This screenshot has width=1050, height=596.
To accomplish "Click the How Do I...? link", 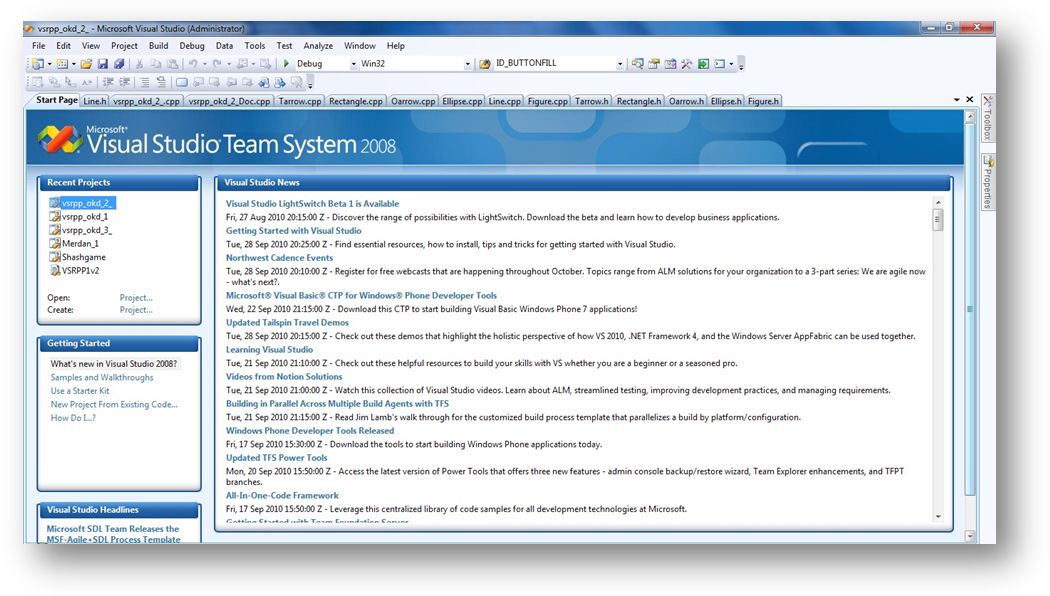I will 73,418.
